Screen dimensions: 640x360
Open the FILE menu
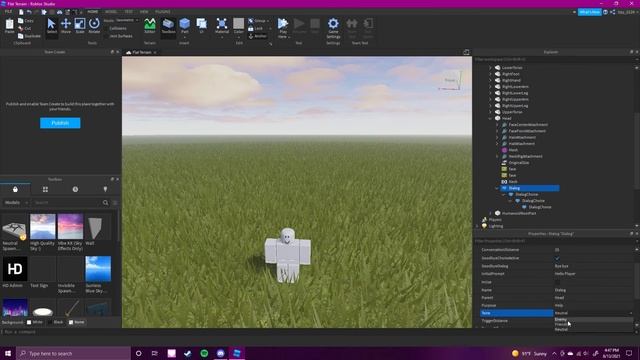pyautogui.click(x=8, y=12)
